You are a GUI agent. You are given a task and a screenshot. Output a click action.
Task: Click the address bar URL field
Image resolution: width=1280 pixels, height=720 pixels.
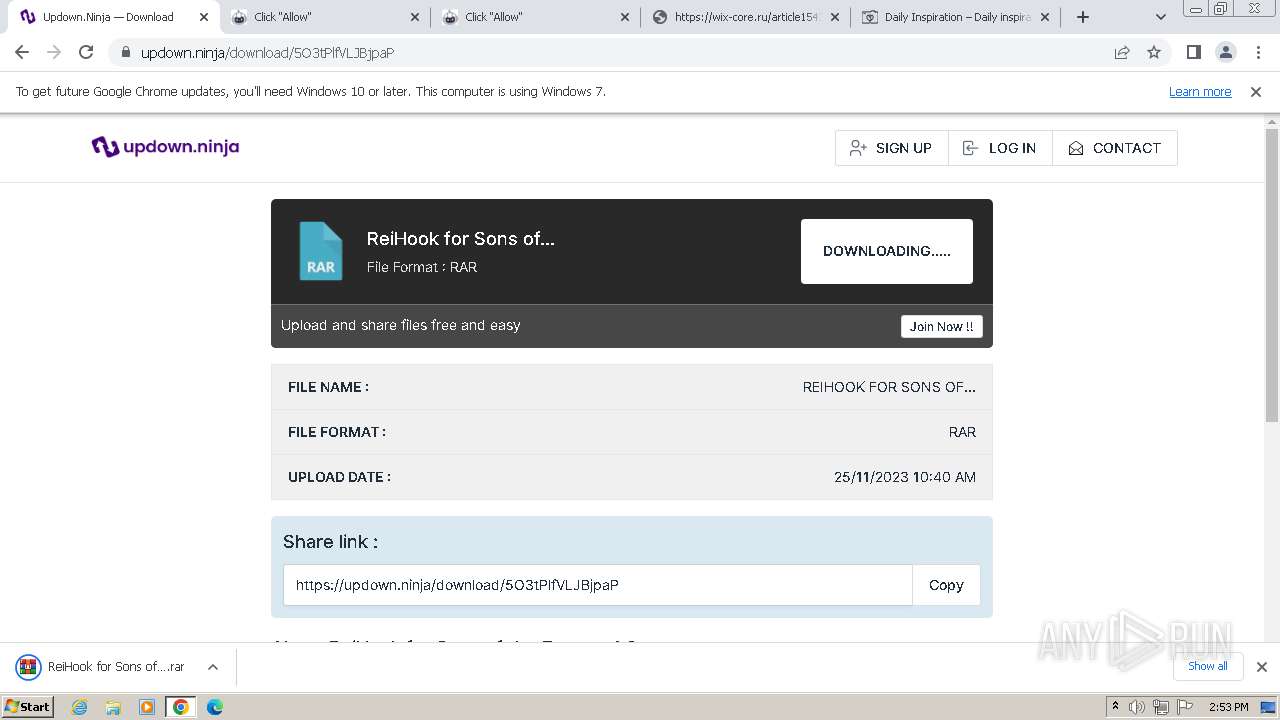620,53
